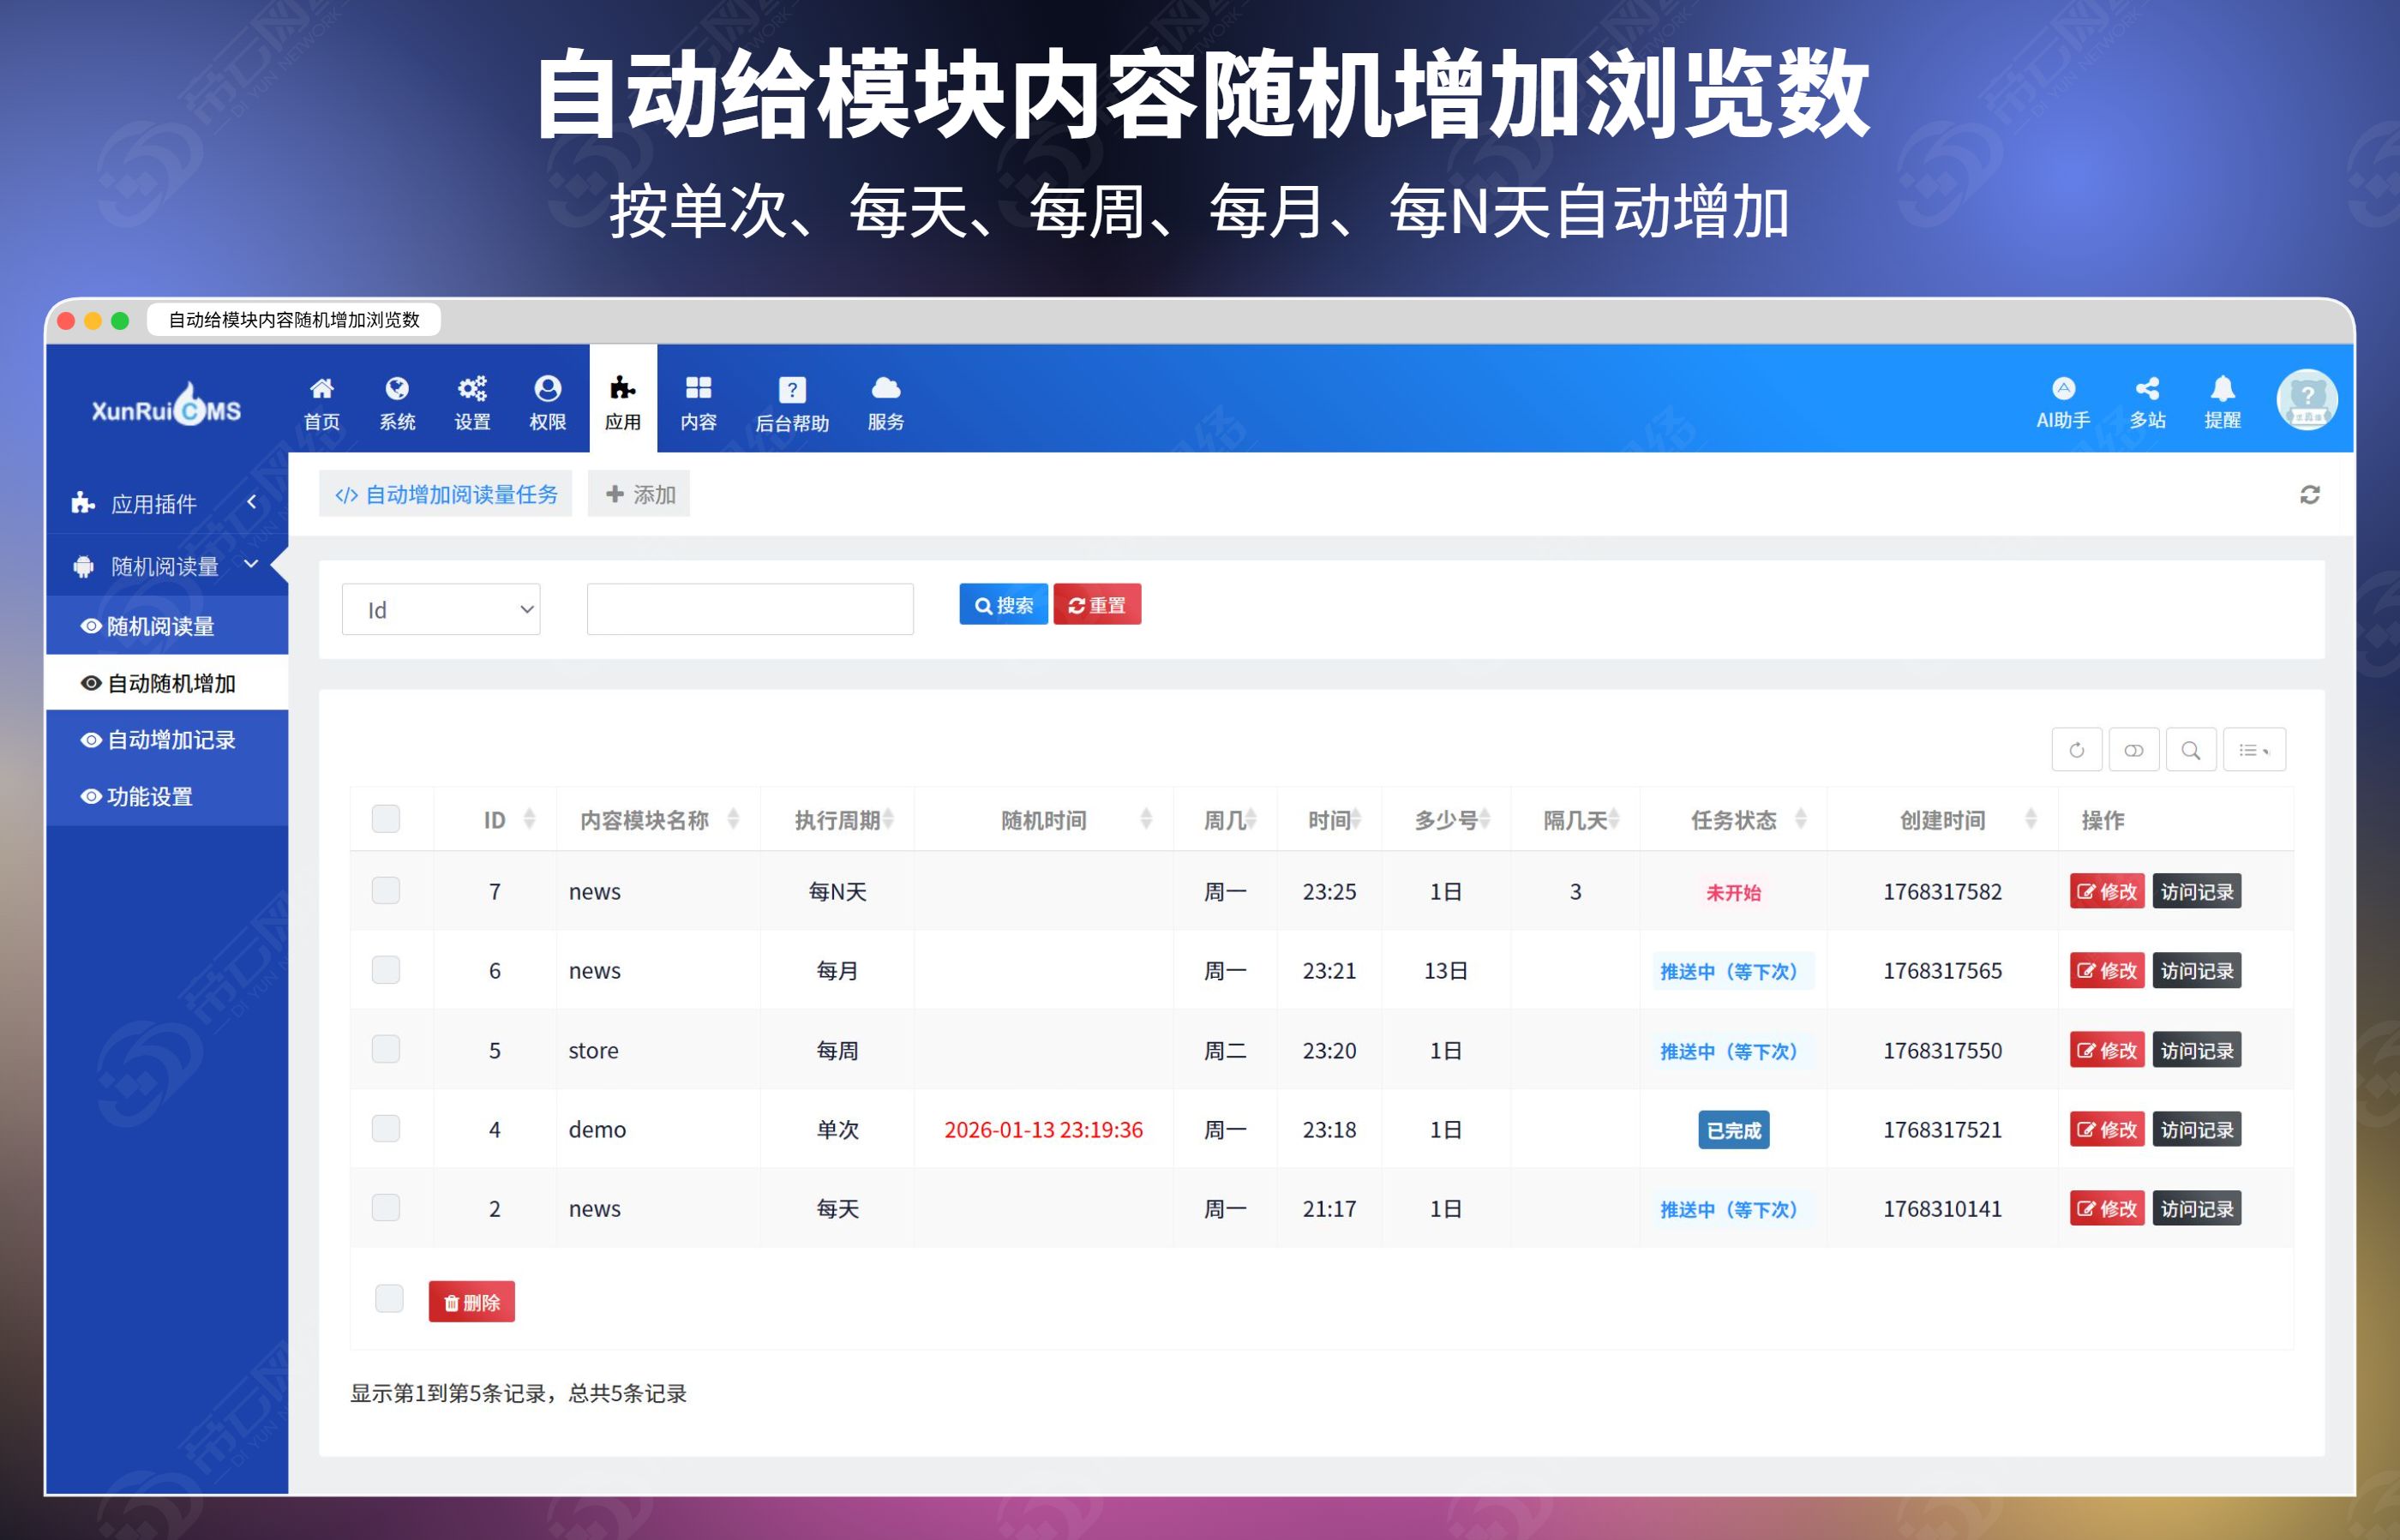Check the checkbox next to 删除 button

[386, 1300]
